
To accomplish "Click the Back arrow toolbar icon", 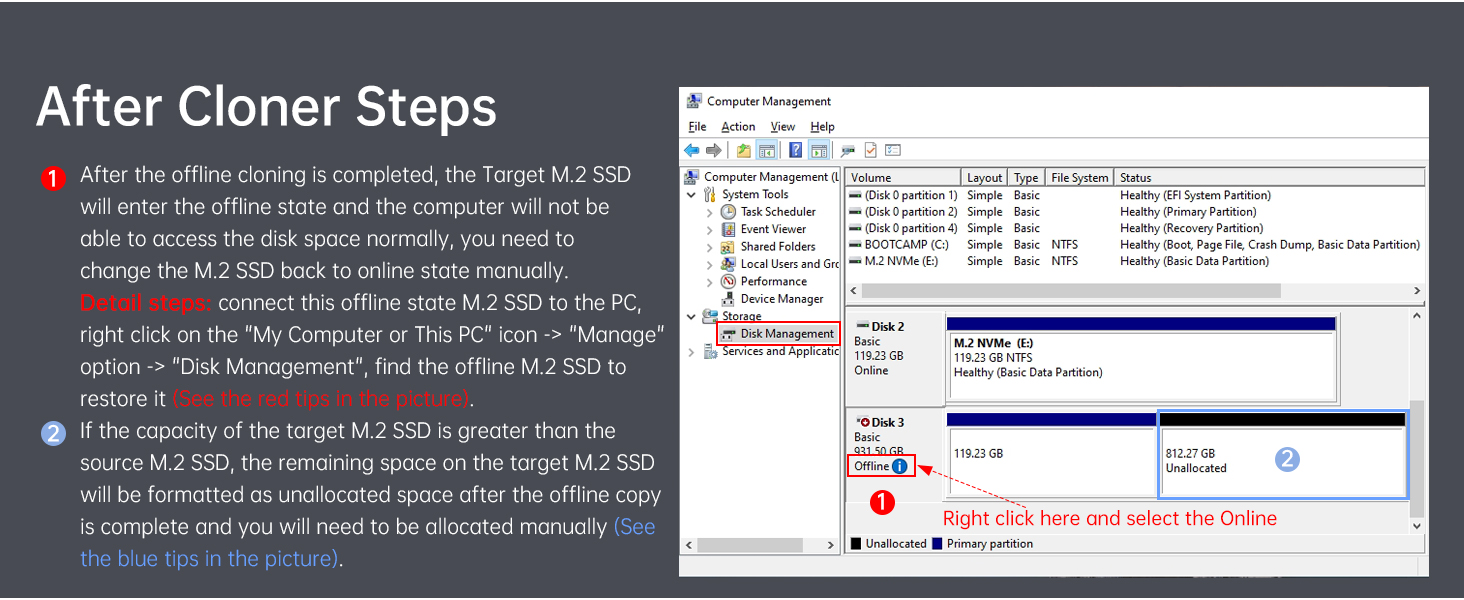I will tap(692, 150).
